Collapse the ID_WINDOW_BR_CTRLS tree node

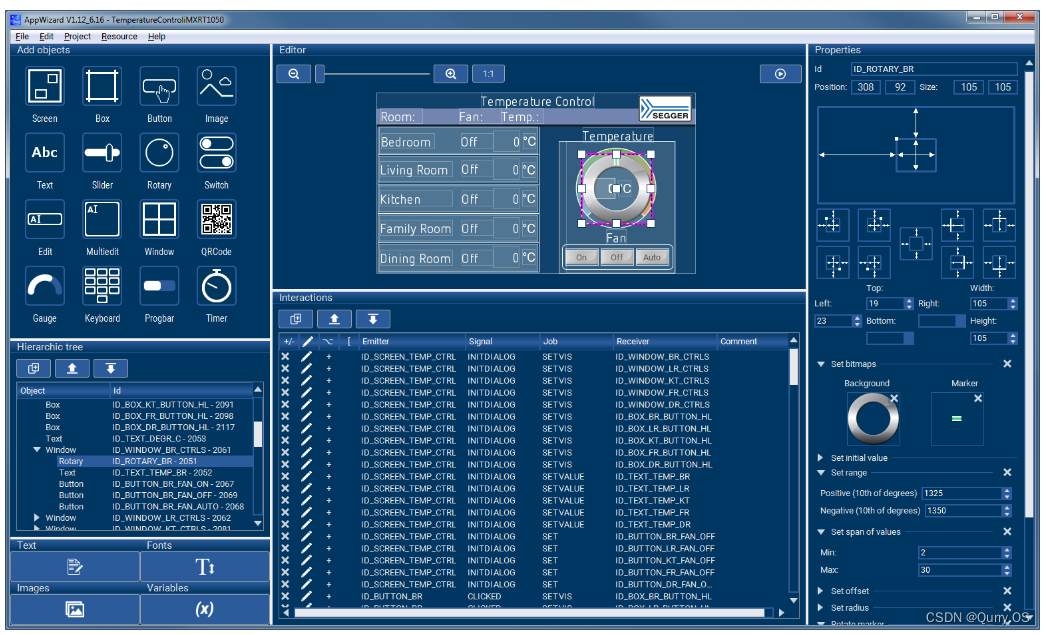37,451
